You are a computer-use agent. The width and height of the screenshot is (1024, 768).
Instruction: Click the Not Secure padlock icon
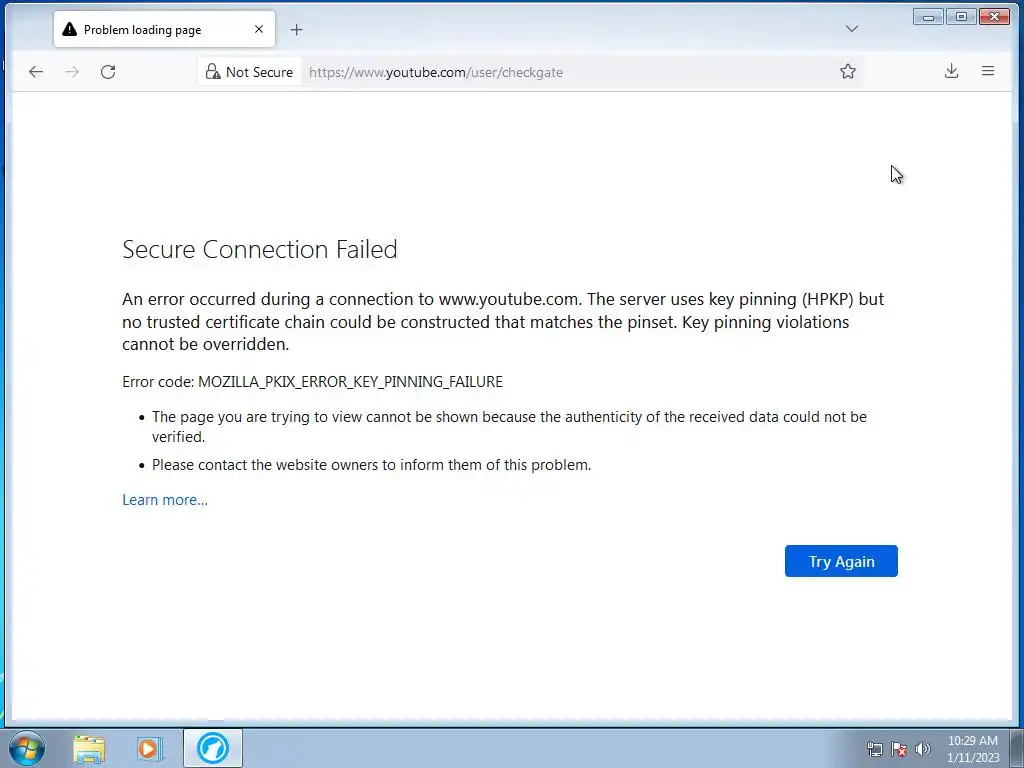tap(213, 72)
